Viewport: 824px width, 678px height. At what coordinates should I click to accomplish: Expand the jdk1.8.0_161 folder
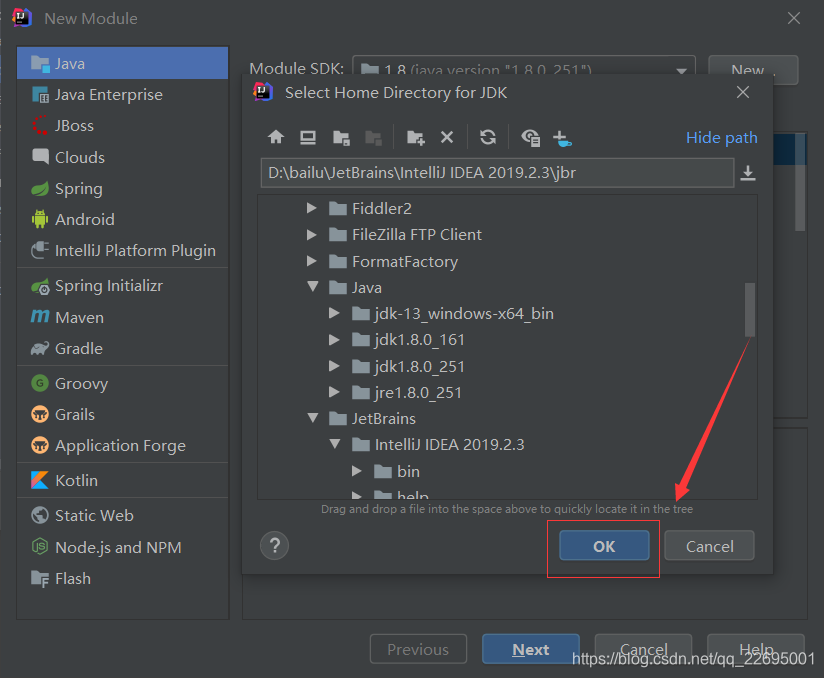coord(334,340)
